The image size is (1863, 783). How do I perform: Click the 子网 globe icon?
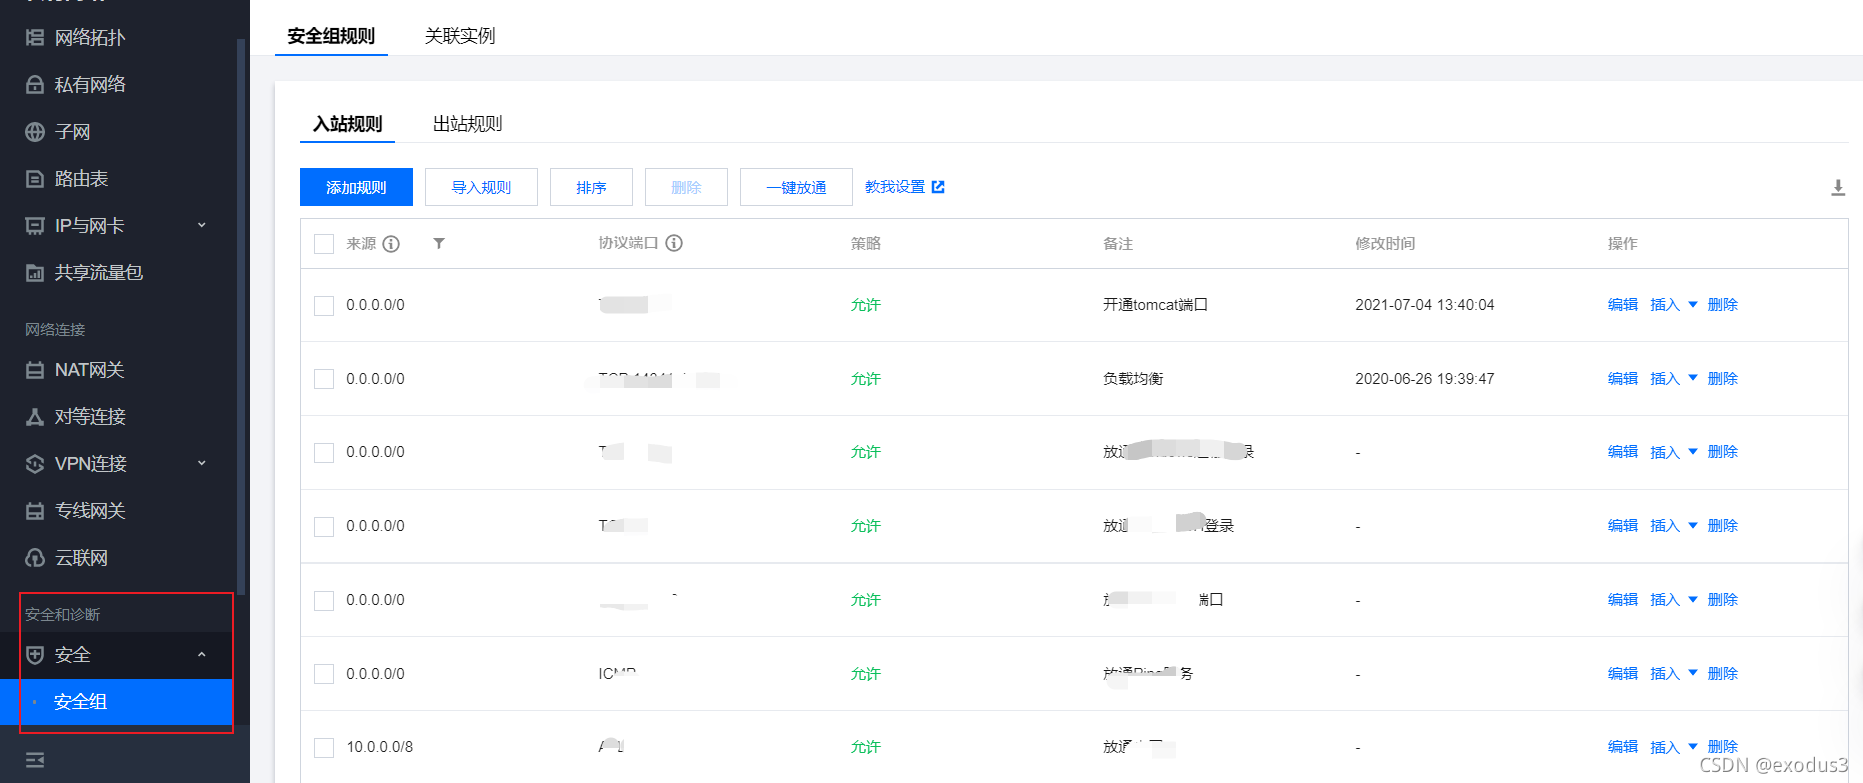(35, 132)
